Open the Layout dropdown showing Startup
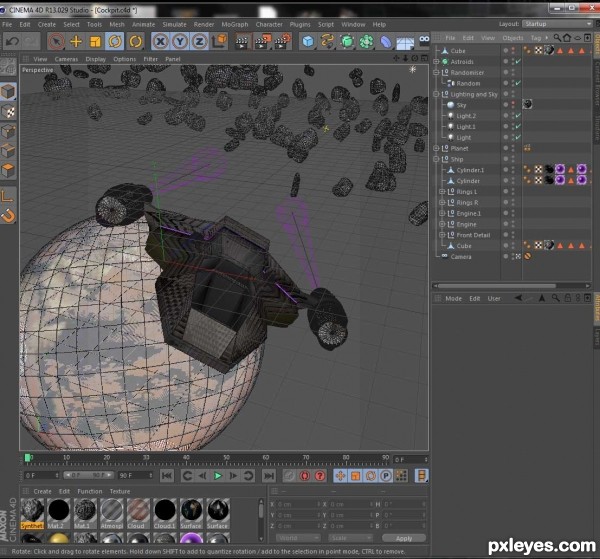This screenshot has width=600, height=559. [x=557, y=24]
